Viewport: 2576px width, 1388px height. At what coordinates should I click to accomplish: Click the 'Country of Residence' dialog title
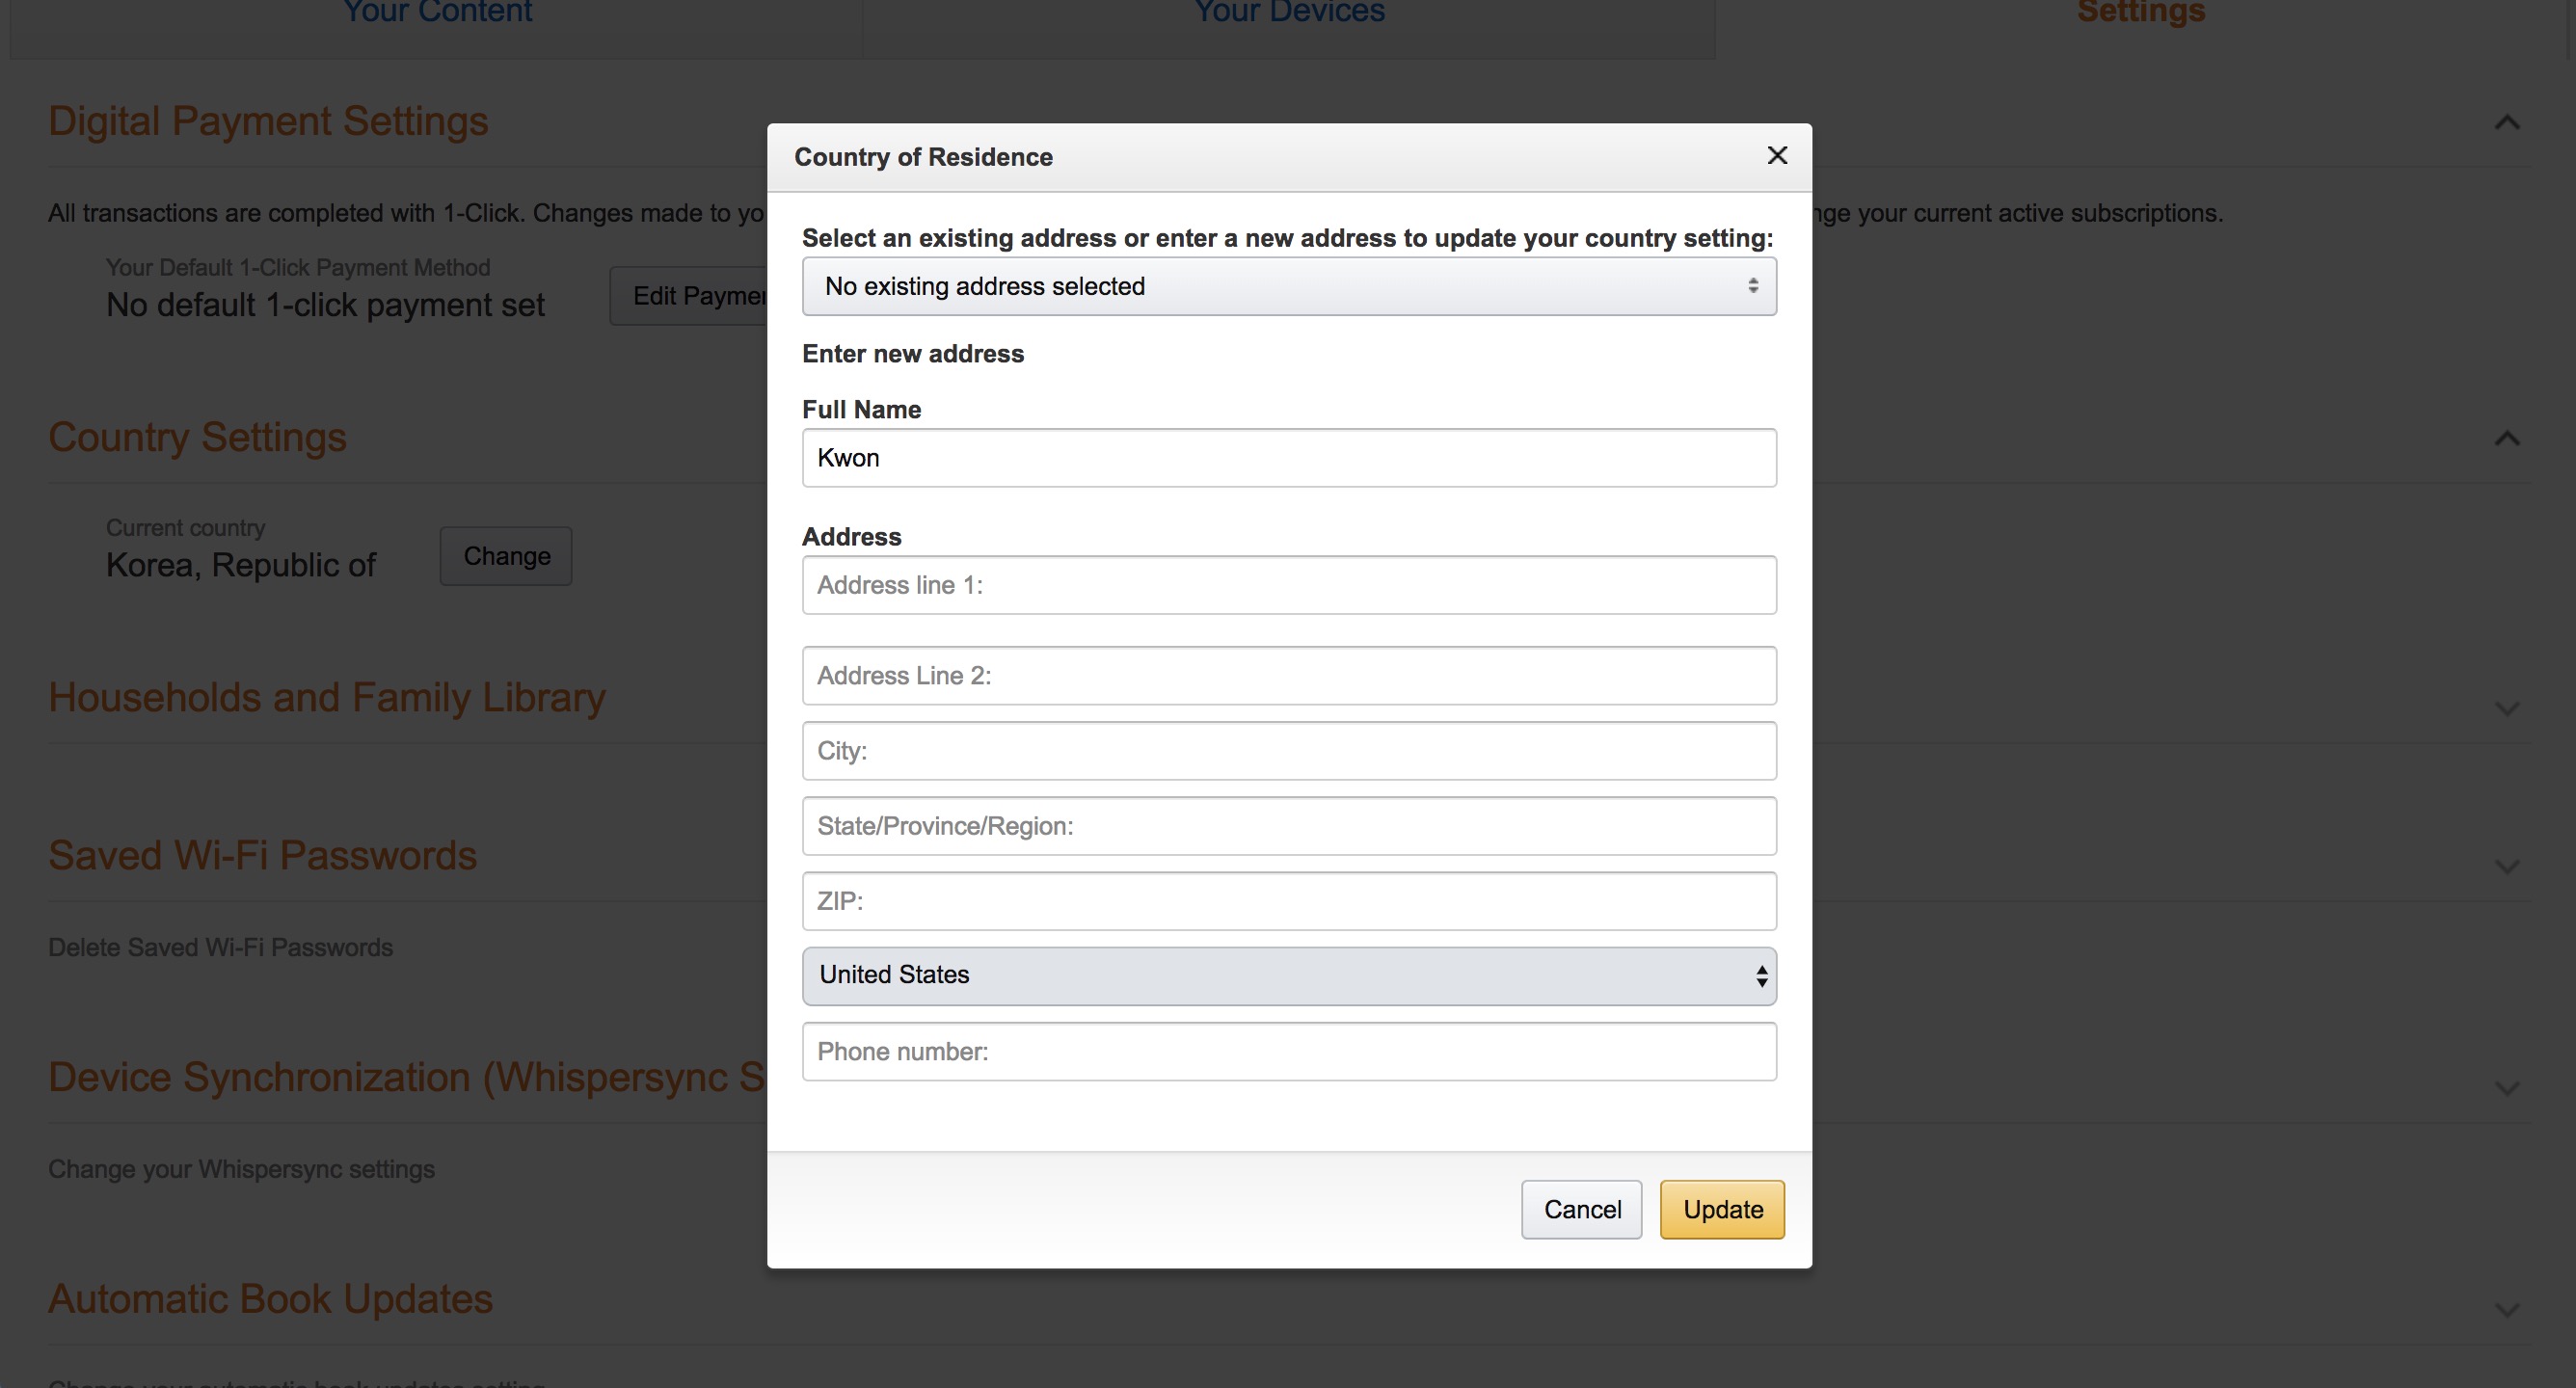coord(923,157)
